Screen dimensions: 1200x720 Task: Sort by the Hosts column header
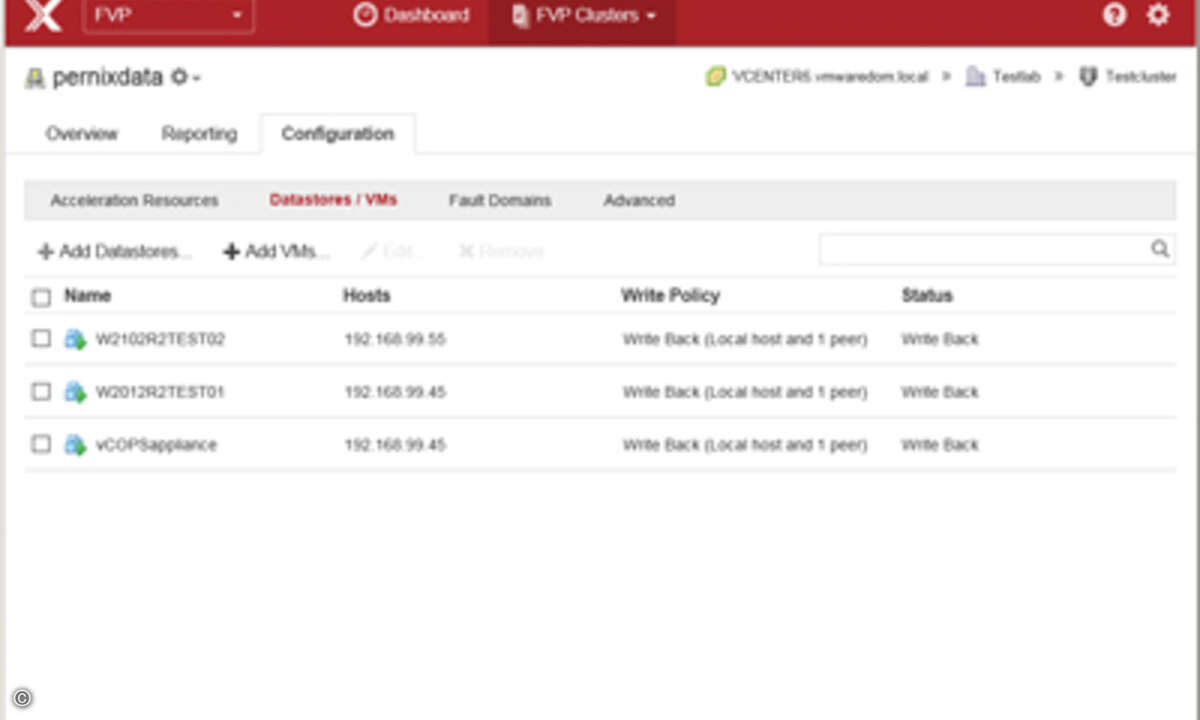[367, 296]
